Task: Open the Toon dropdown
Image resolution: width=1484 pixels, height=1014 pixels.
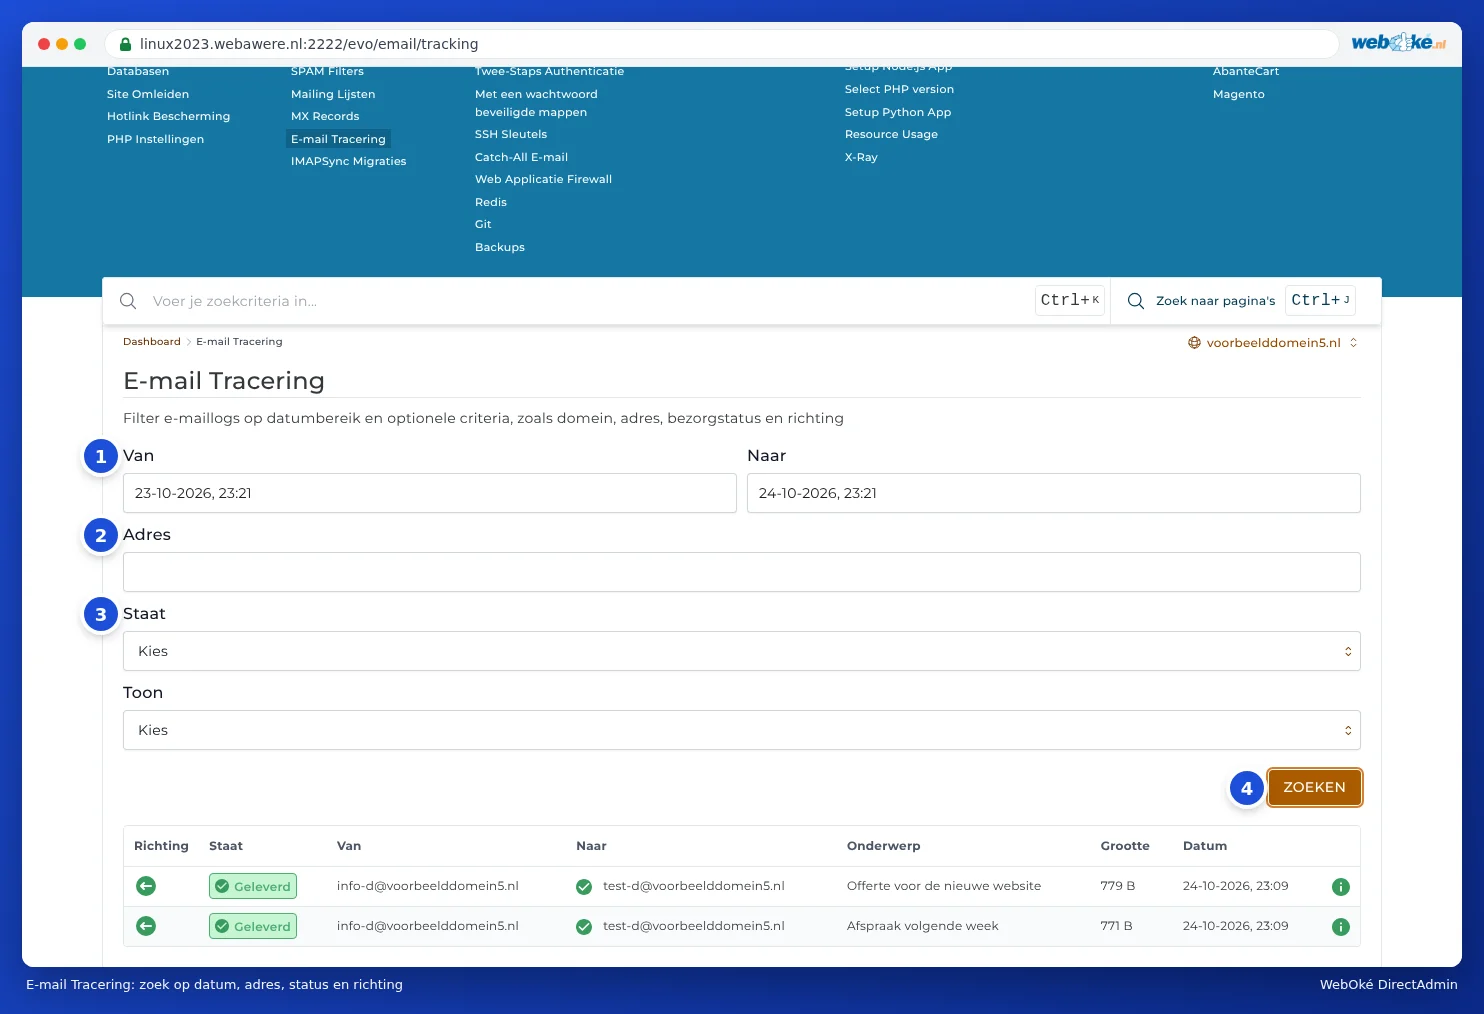Action: pyautogui.click(x=742, y=730)
